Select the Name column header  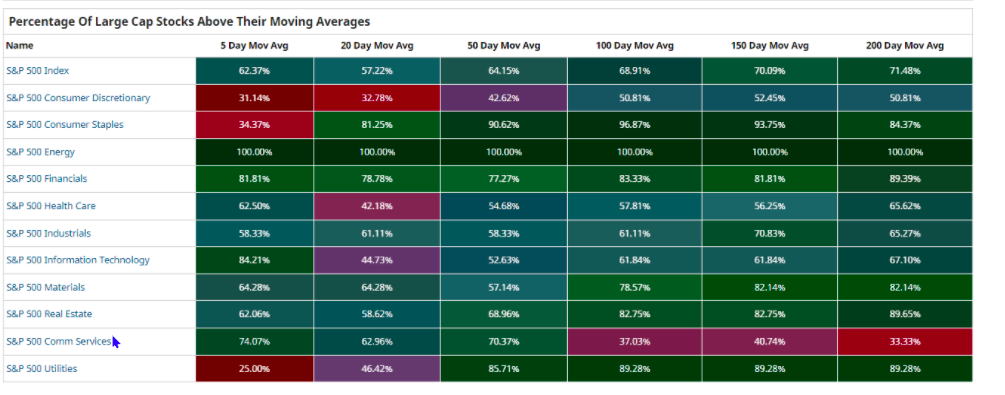click(19, 46)
